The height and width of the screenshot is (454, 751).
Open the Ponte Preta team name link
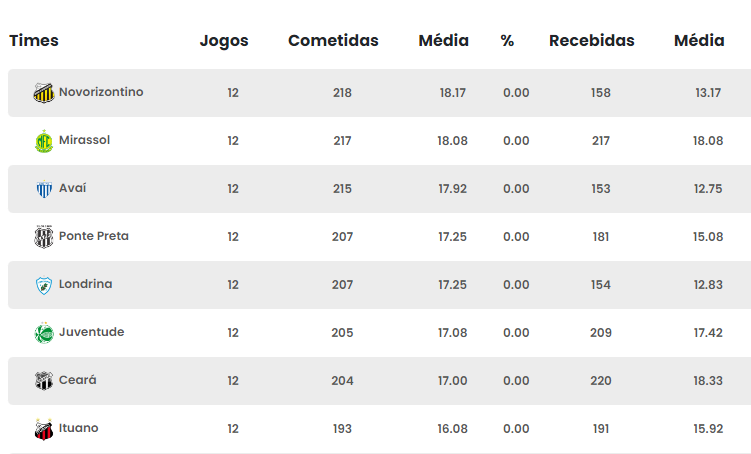(94, 236)
